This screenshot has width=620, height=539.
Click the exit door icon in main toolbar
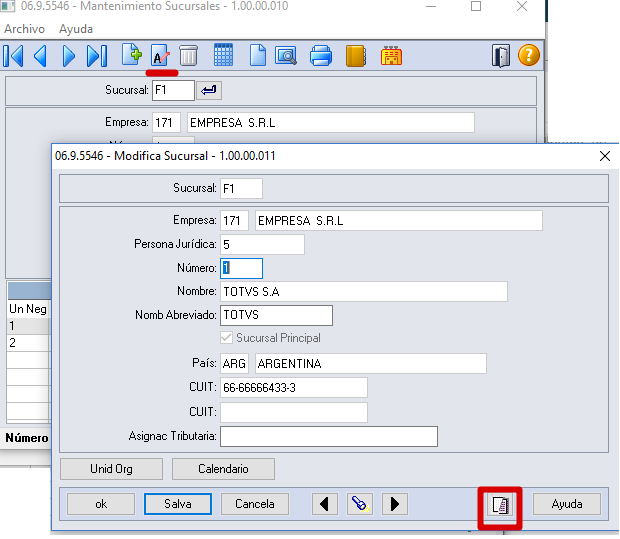501,56
